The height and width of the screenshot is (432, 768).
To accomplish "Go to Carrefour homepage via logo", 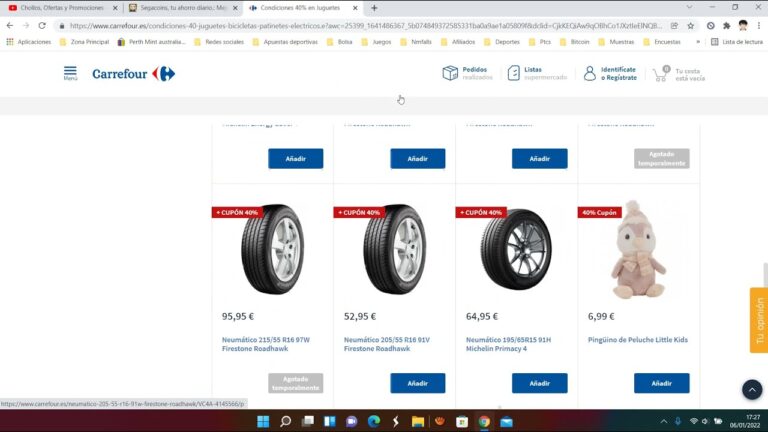I will 133,74.
